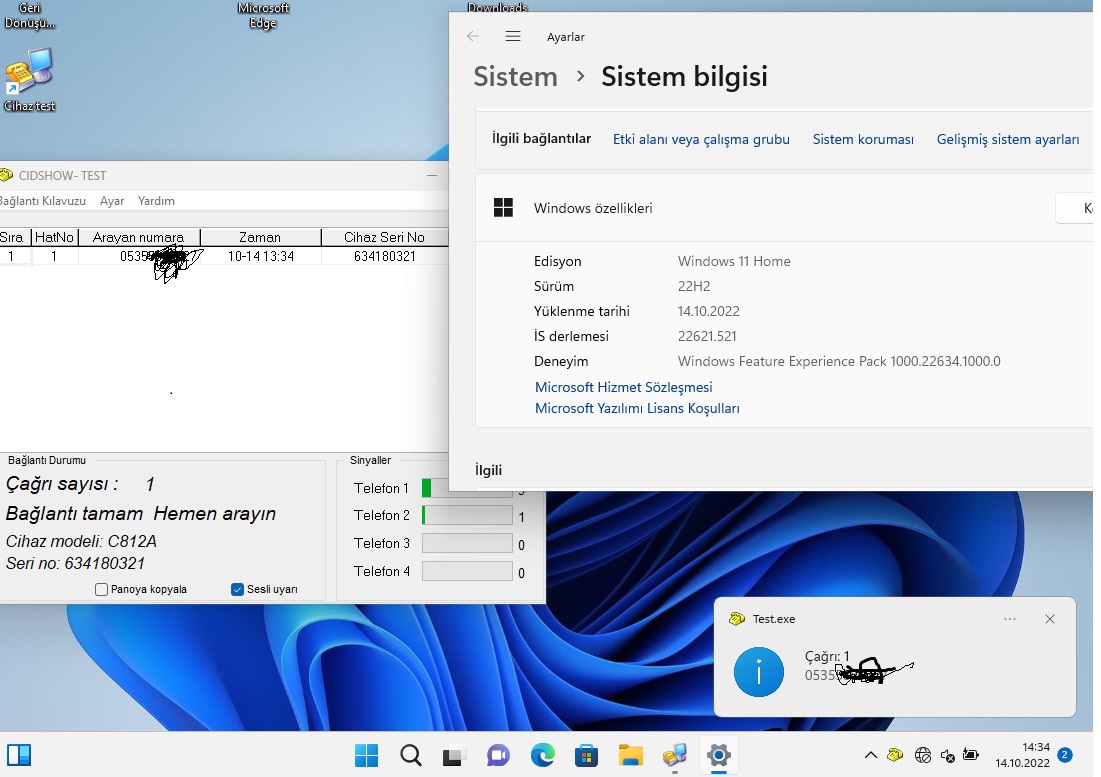This screenshot has width=1101, height=777.
Task: Minimize the CIDSHOW-TEST window
Action: [x=432, y=175]
